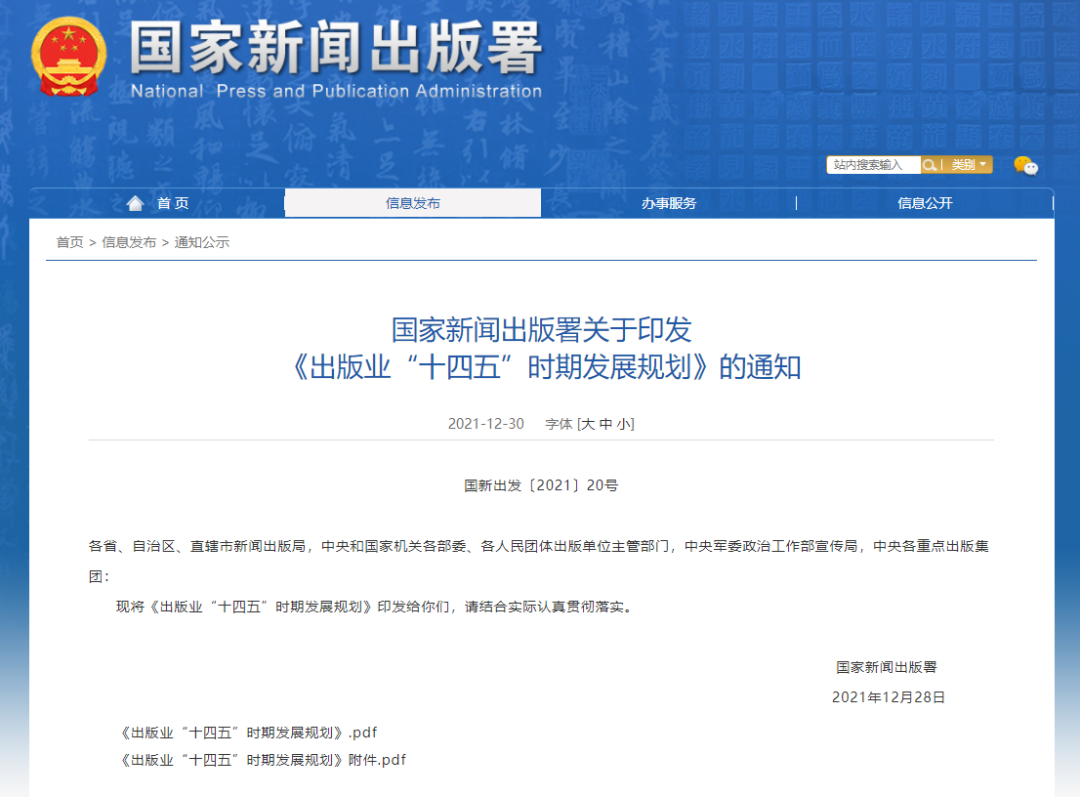Open the 办事服务 navigation tab
1080x797 pixels.
[669, 204]
